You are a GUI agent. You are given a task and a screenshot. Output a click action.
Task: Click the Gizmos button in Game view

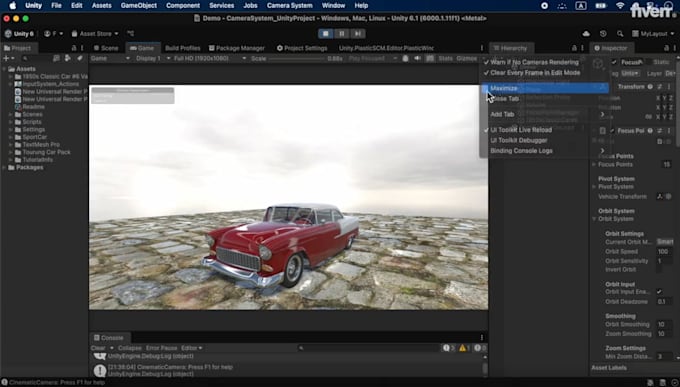pos(467,58)
